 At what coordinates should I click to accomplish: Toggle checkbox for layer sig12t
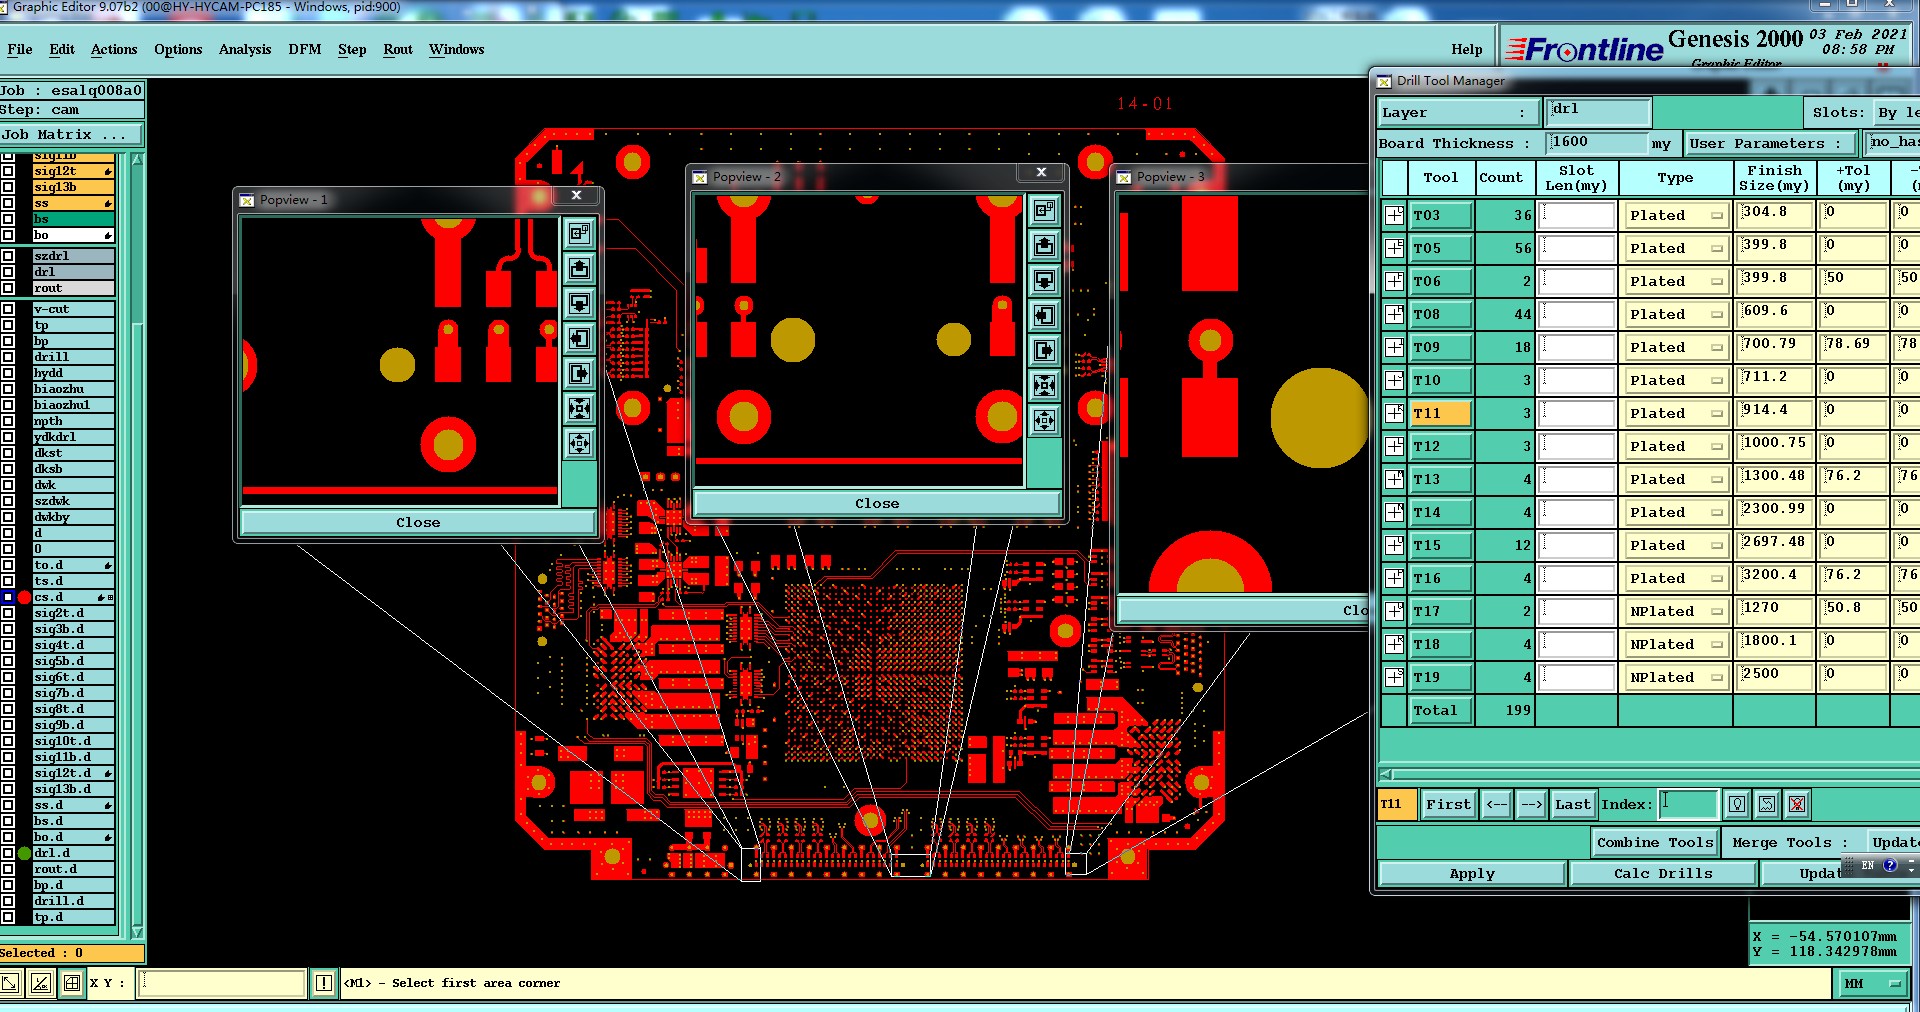pos(8,171)
